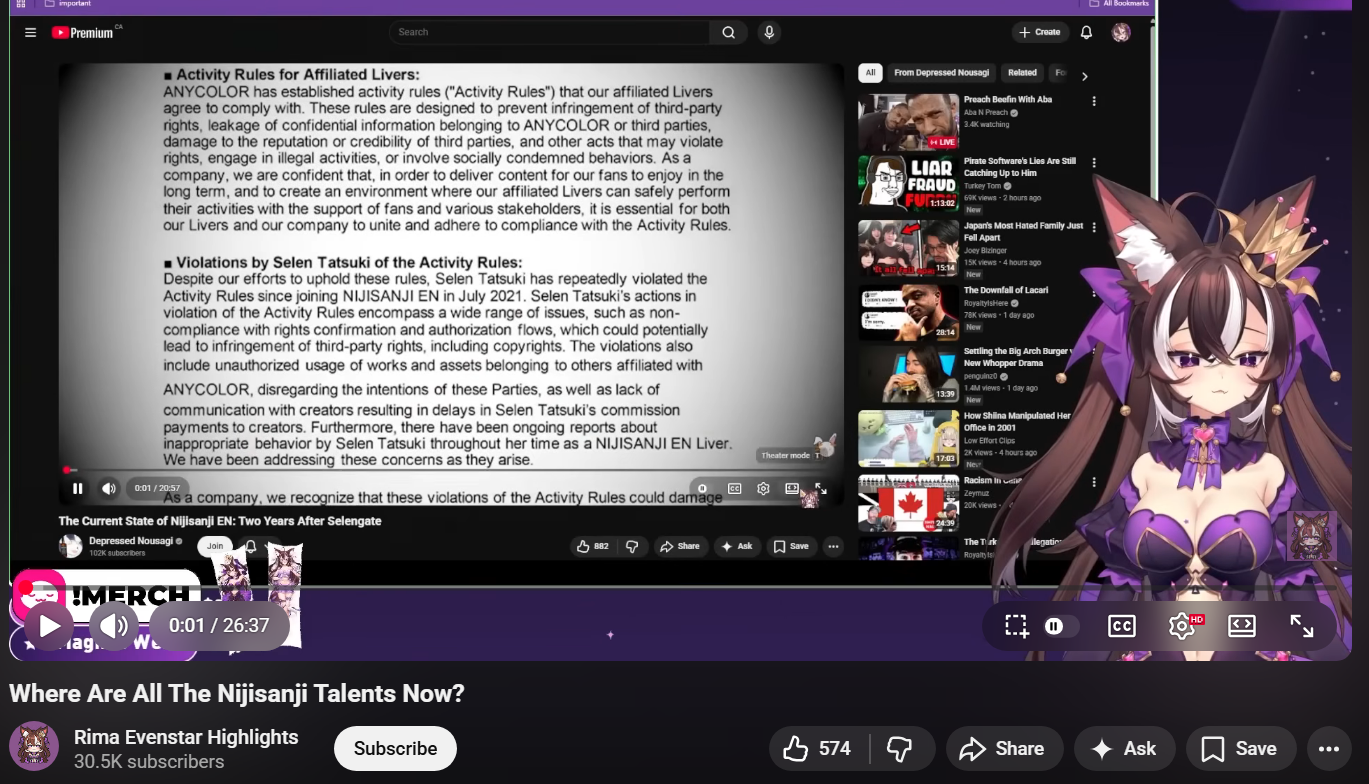Click the bell beside the Join button

(250, 546)
